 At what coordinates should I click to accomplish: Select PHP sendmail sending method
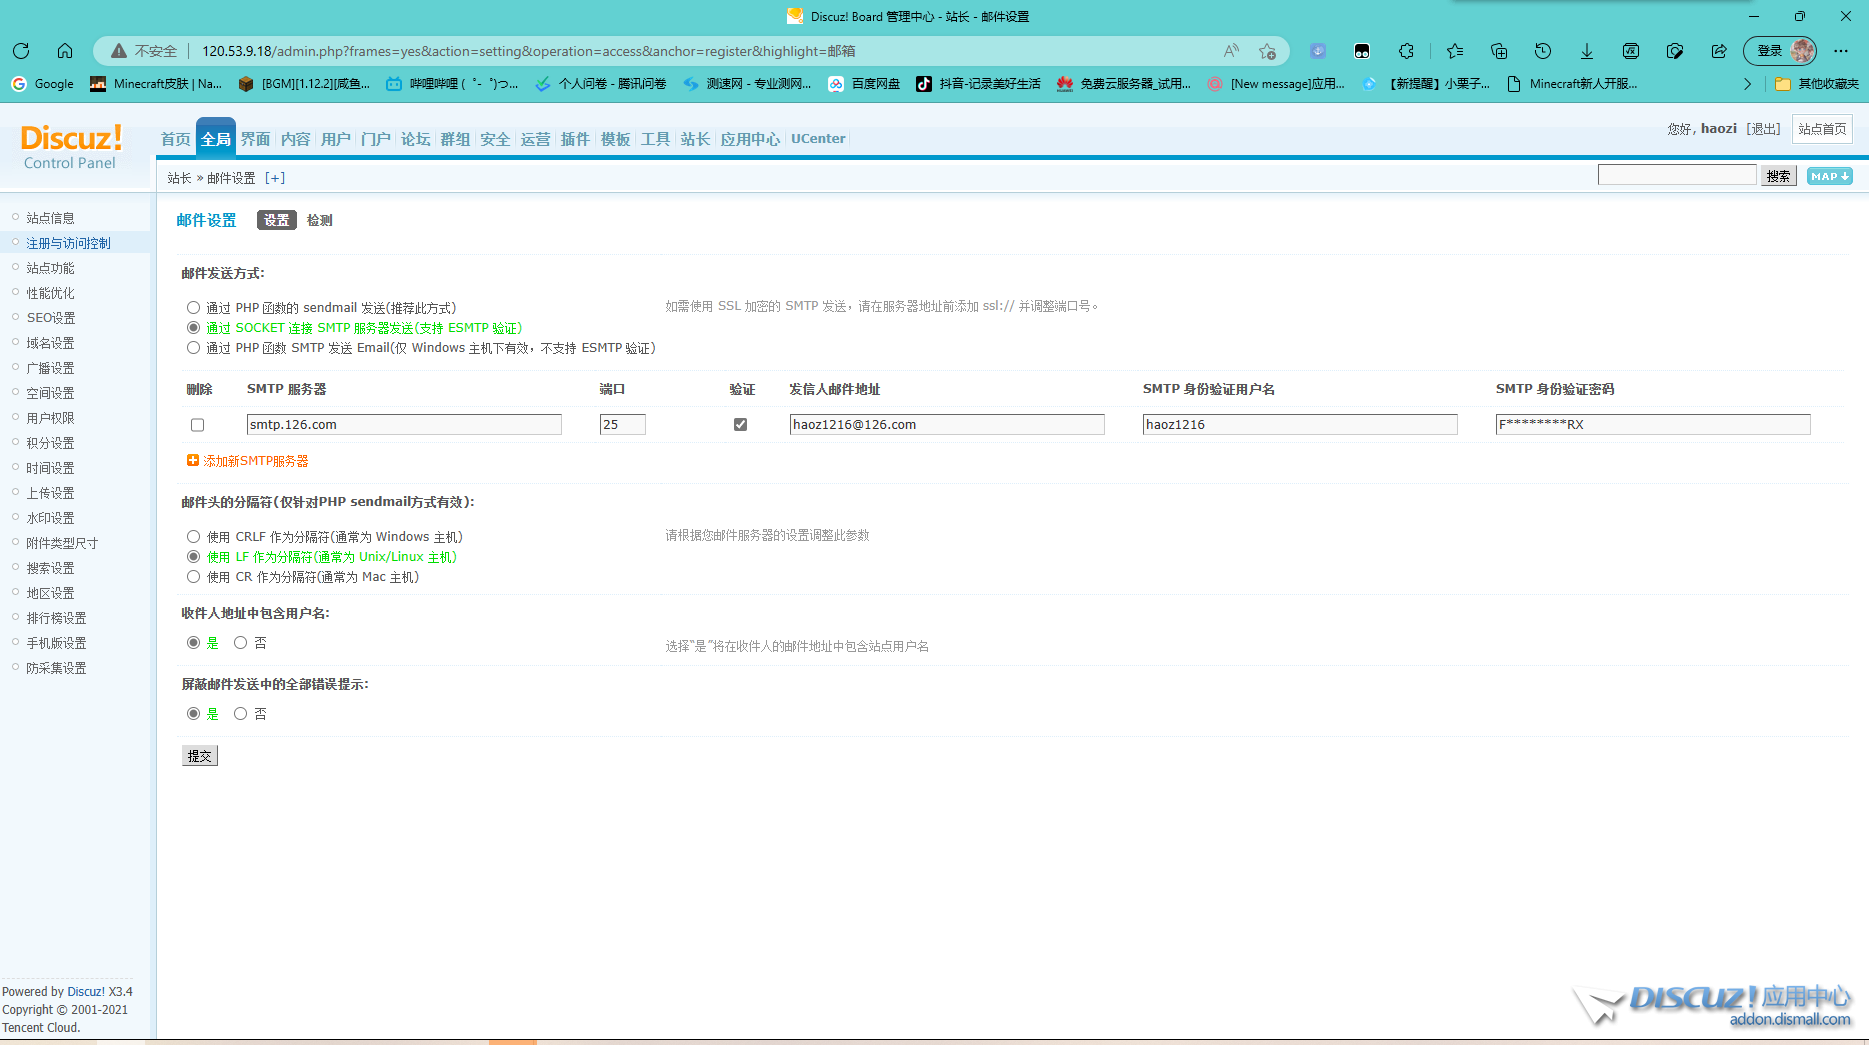[x=193, y=307]
